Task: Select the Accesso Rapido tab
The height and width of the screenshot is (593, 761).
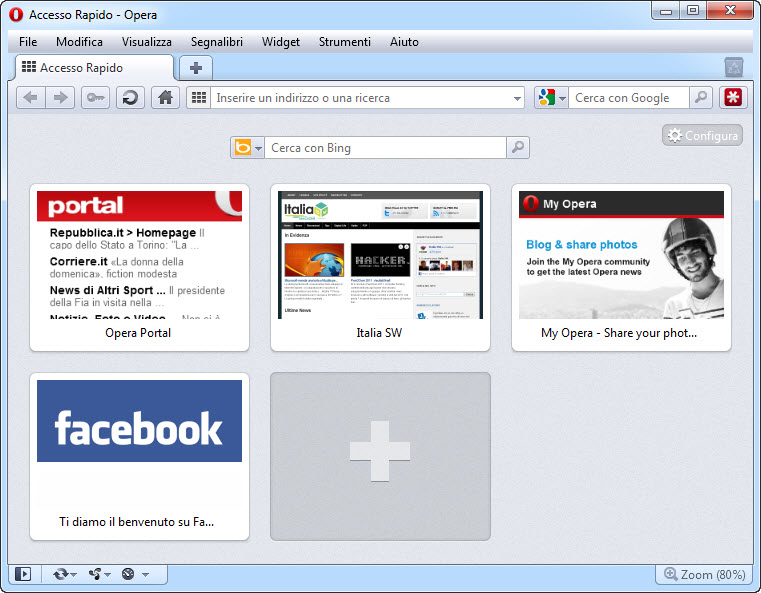Action: 94,67
